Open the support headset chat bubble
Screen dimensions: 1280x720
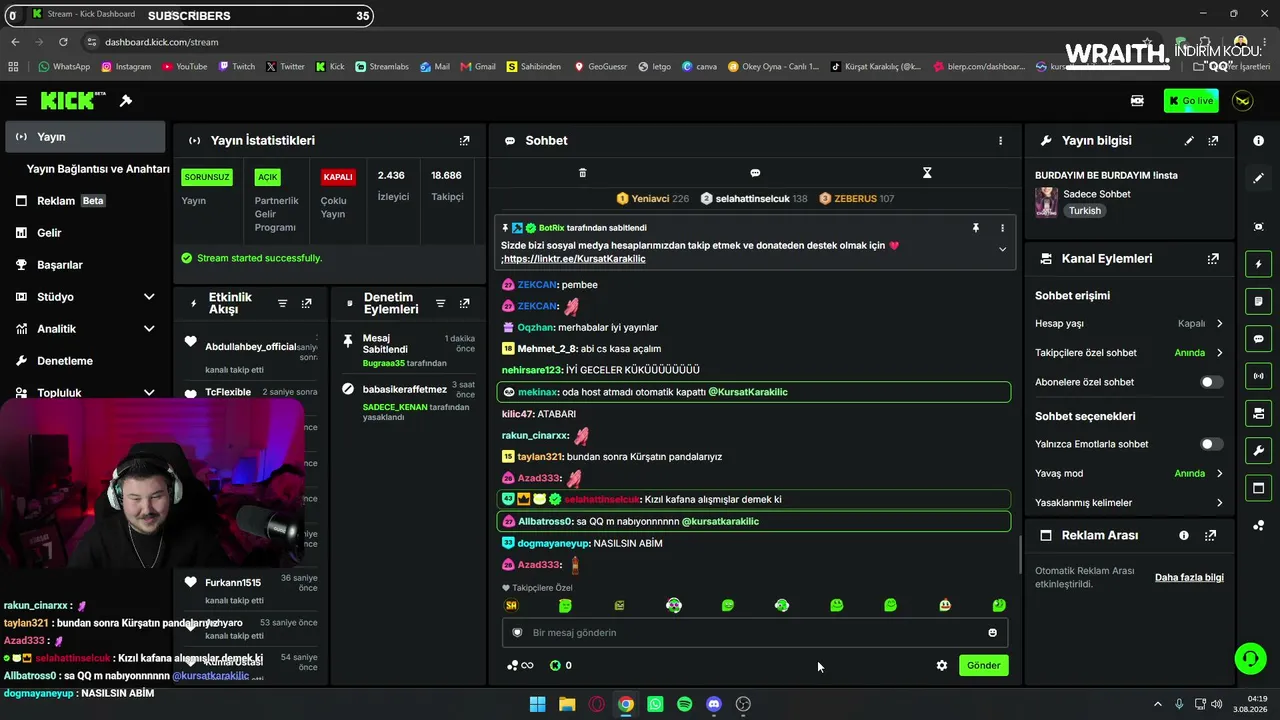click(1250, 658)
